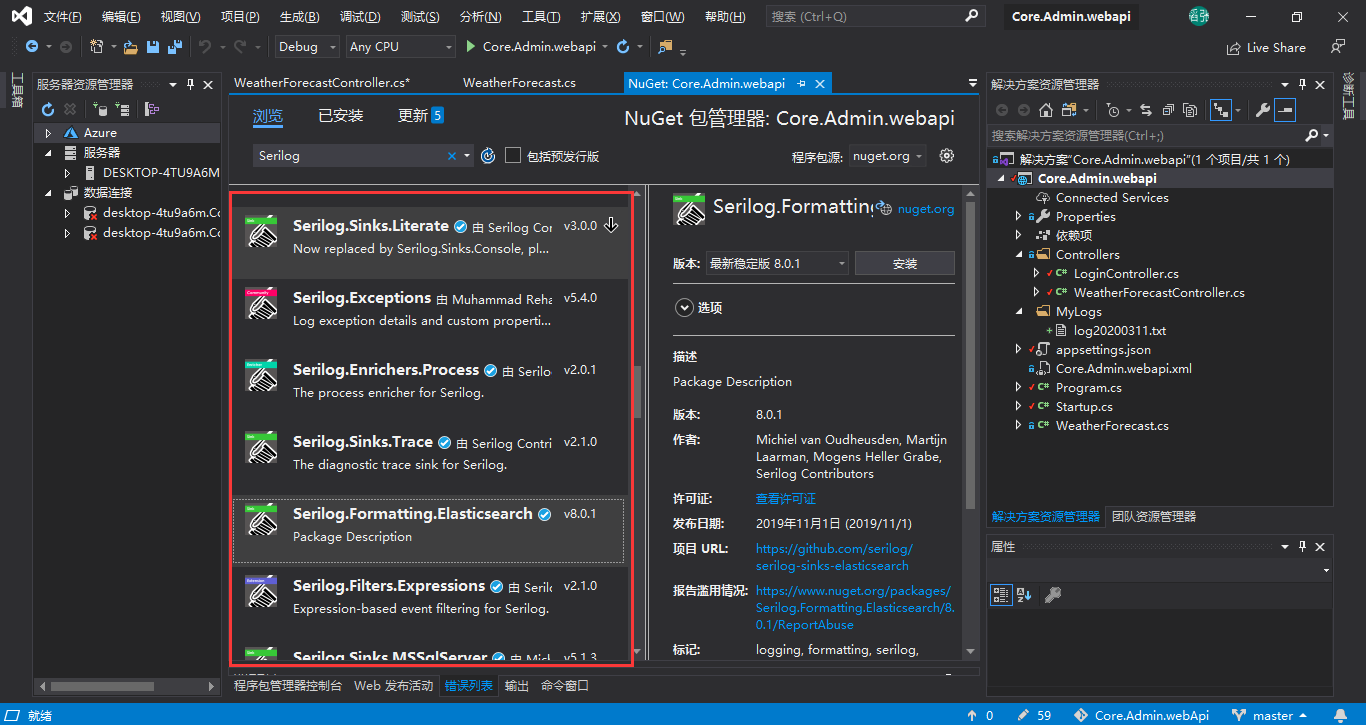
Task: Click the view license link (查看许可证)
Action: tap(786, 499)
